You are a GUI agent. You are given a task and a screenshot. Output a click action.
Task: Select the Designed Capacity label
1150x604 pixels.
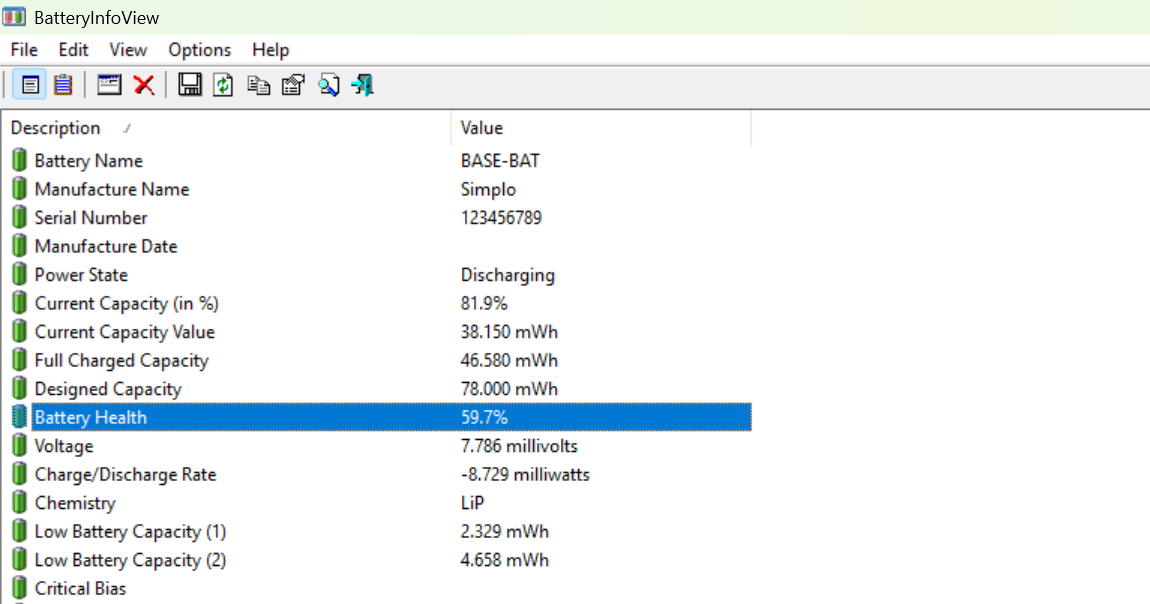coord(108,389)
